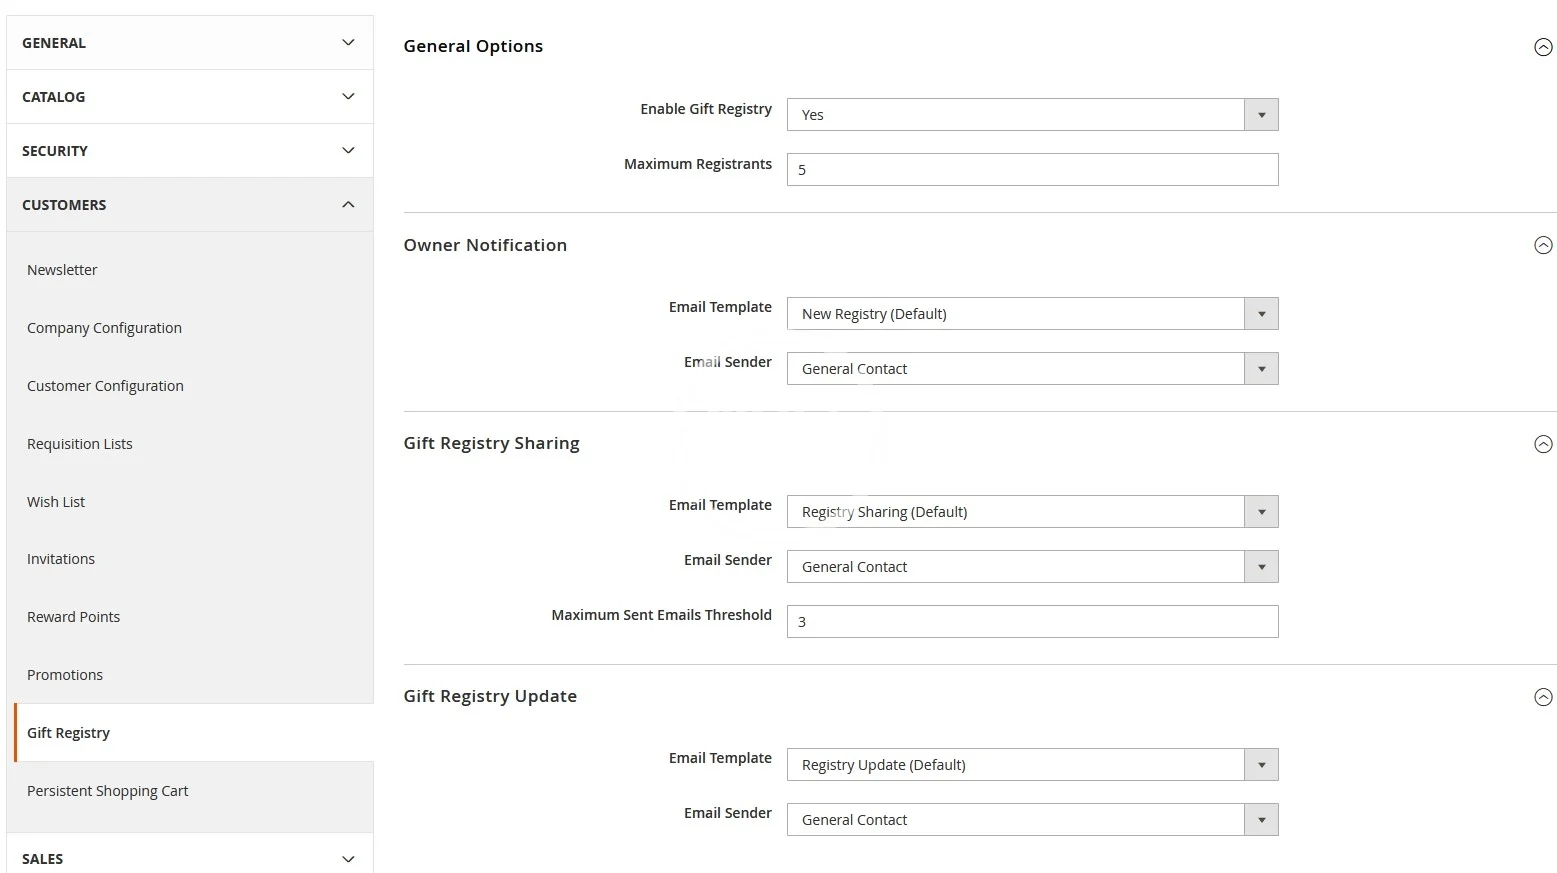The height and width of the screenshot is (873, 1557).
Task: Collapse the CUSTOMERS sidebar group
Action: pos(190,205)
